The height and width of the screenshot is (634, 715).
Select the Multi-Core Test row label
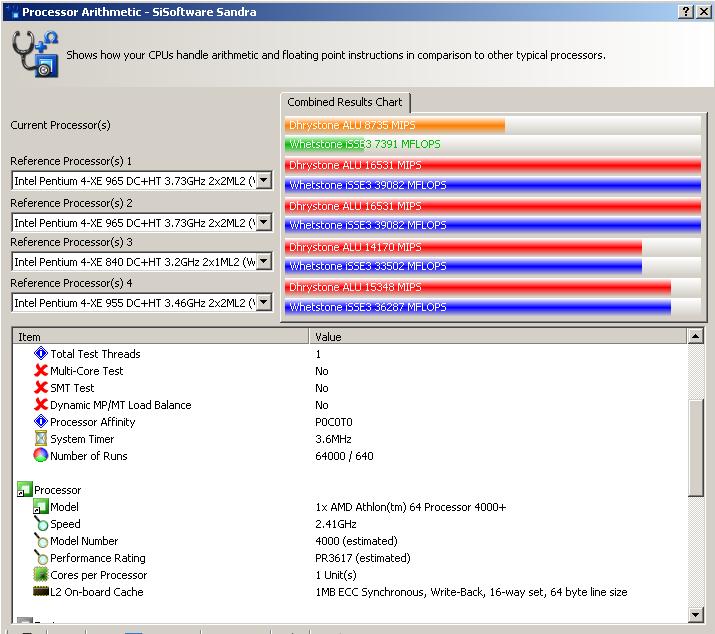click(x=87, y=371)
